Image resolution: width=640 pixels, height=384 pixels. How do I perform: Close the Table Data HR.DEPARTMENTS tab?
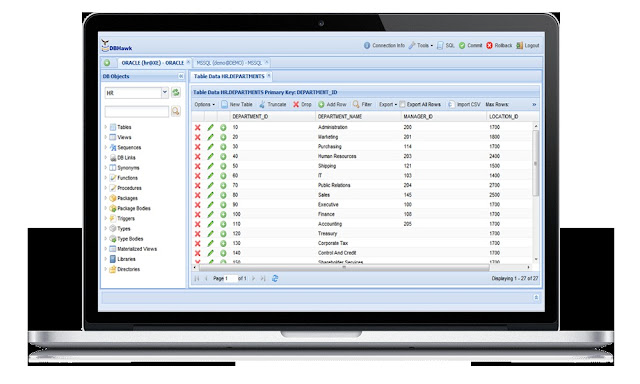tap(269, 75)
